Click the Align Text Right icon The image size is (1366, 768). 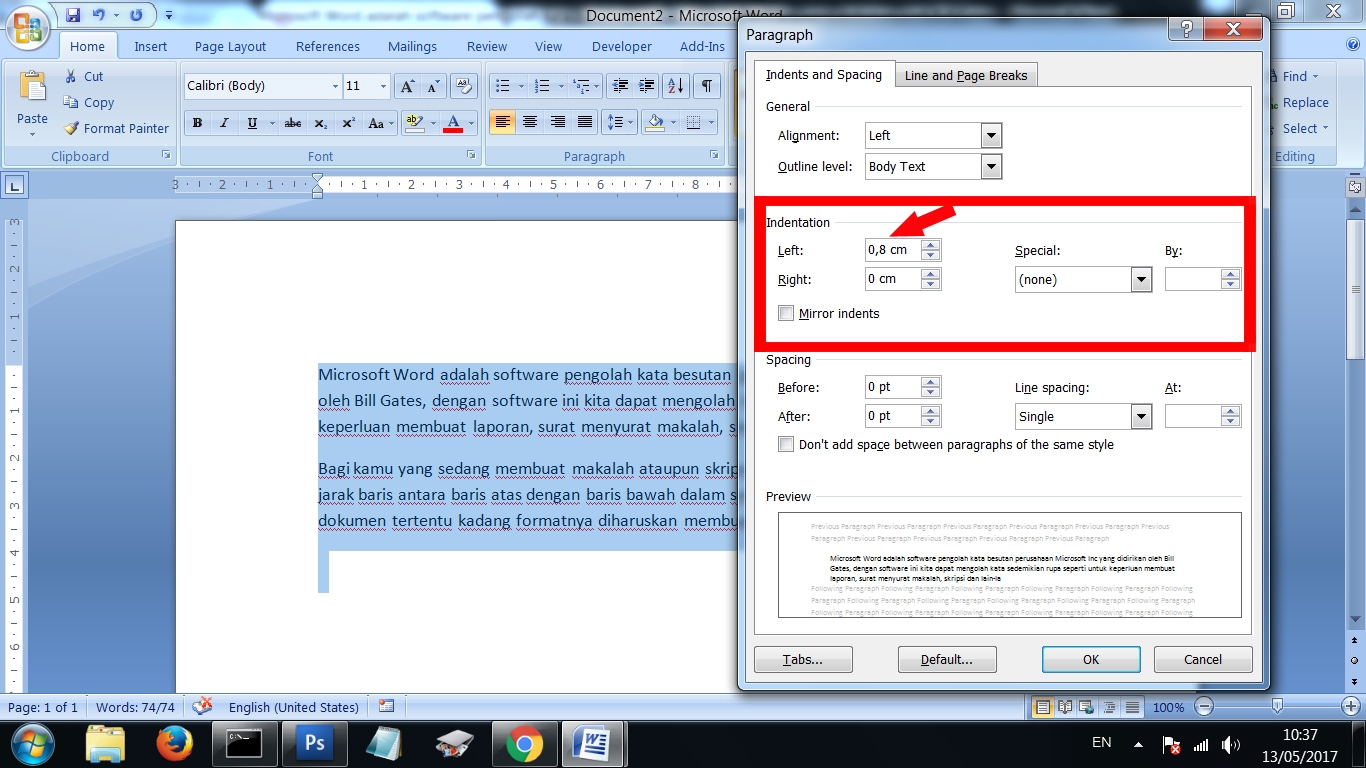pos(558,122)
